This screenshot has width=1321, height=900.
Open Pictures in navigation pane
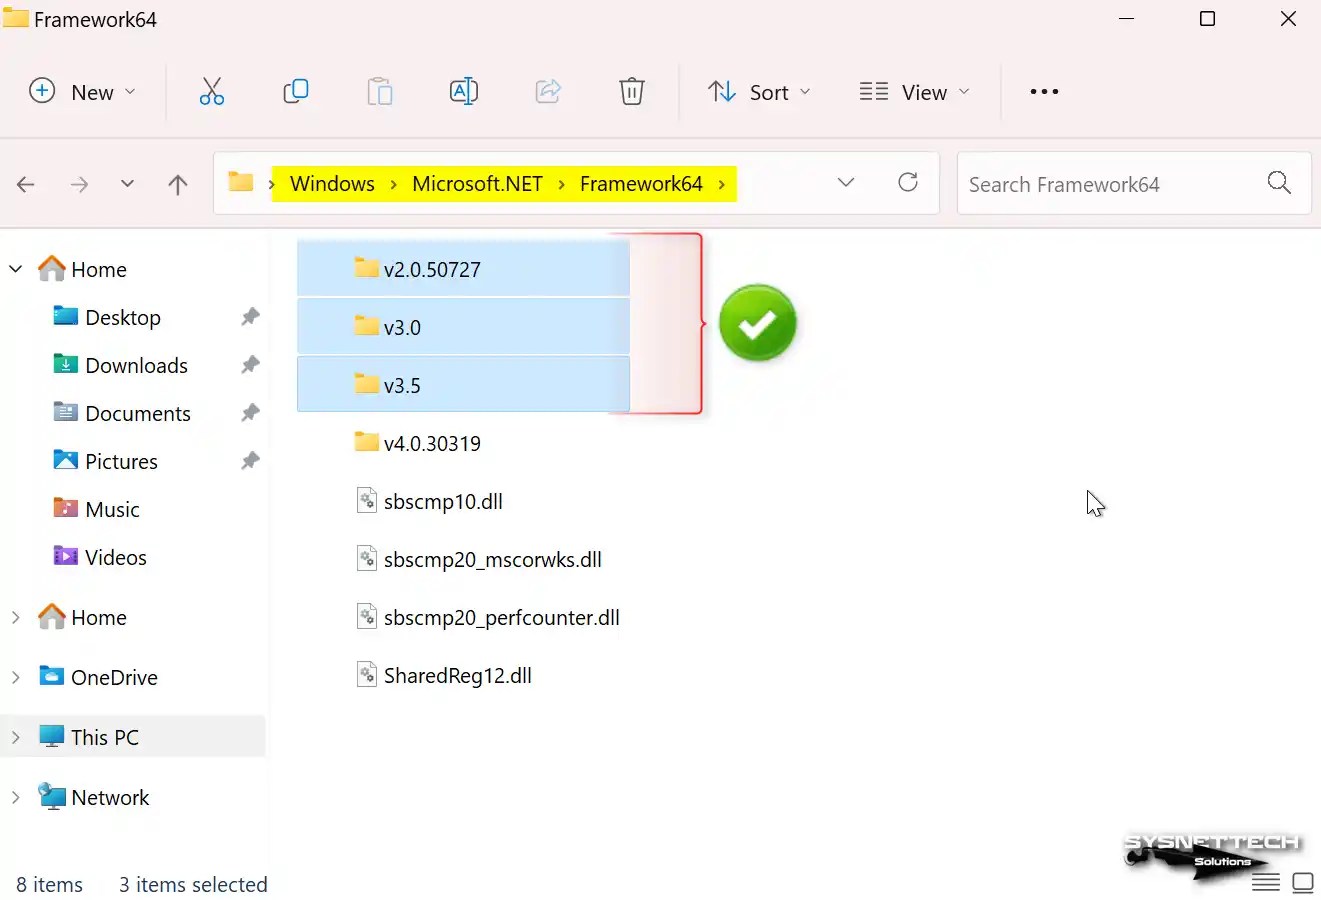pos(121,461)
